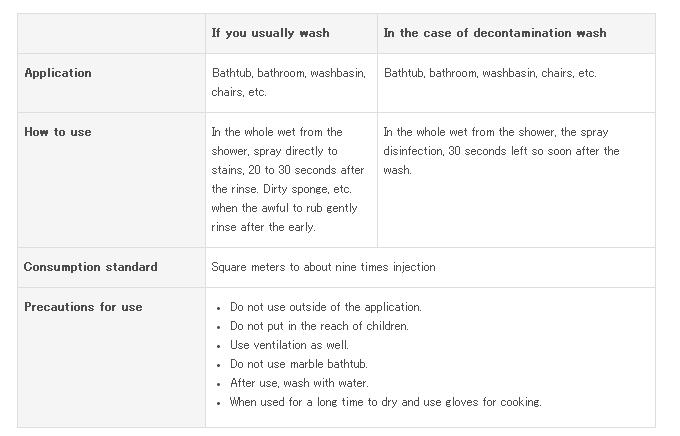680x436 pixels.
Task: Click the "Use ventilation as well." bullet
Action: pyautogui.click(x=289, y=345)
